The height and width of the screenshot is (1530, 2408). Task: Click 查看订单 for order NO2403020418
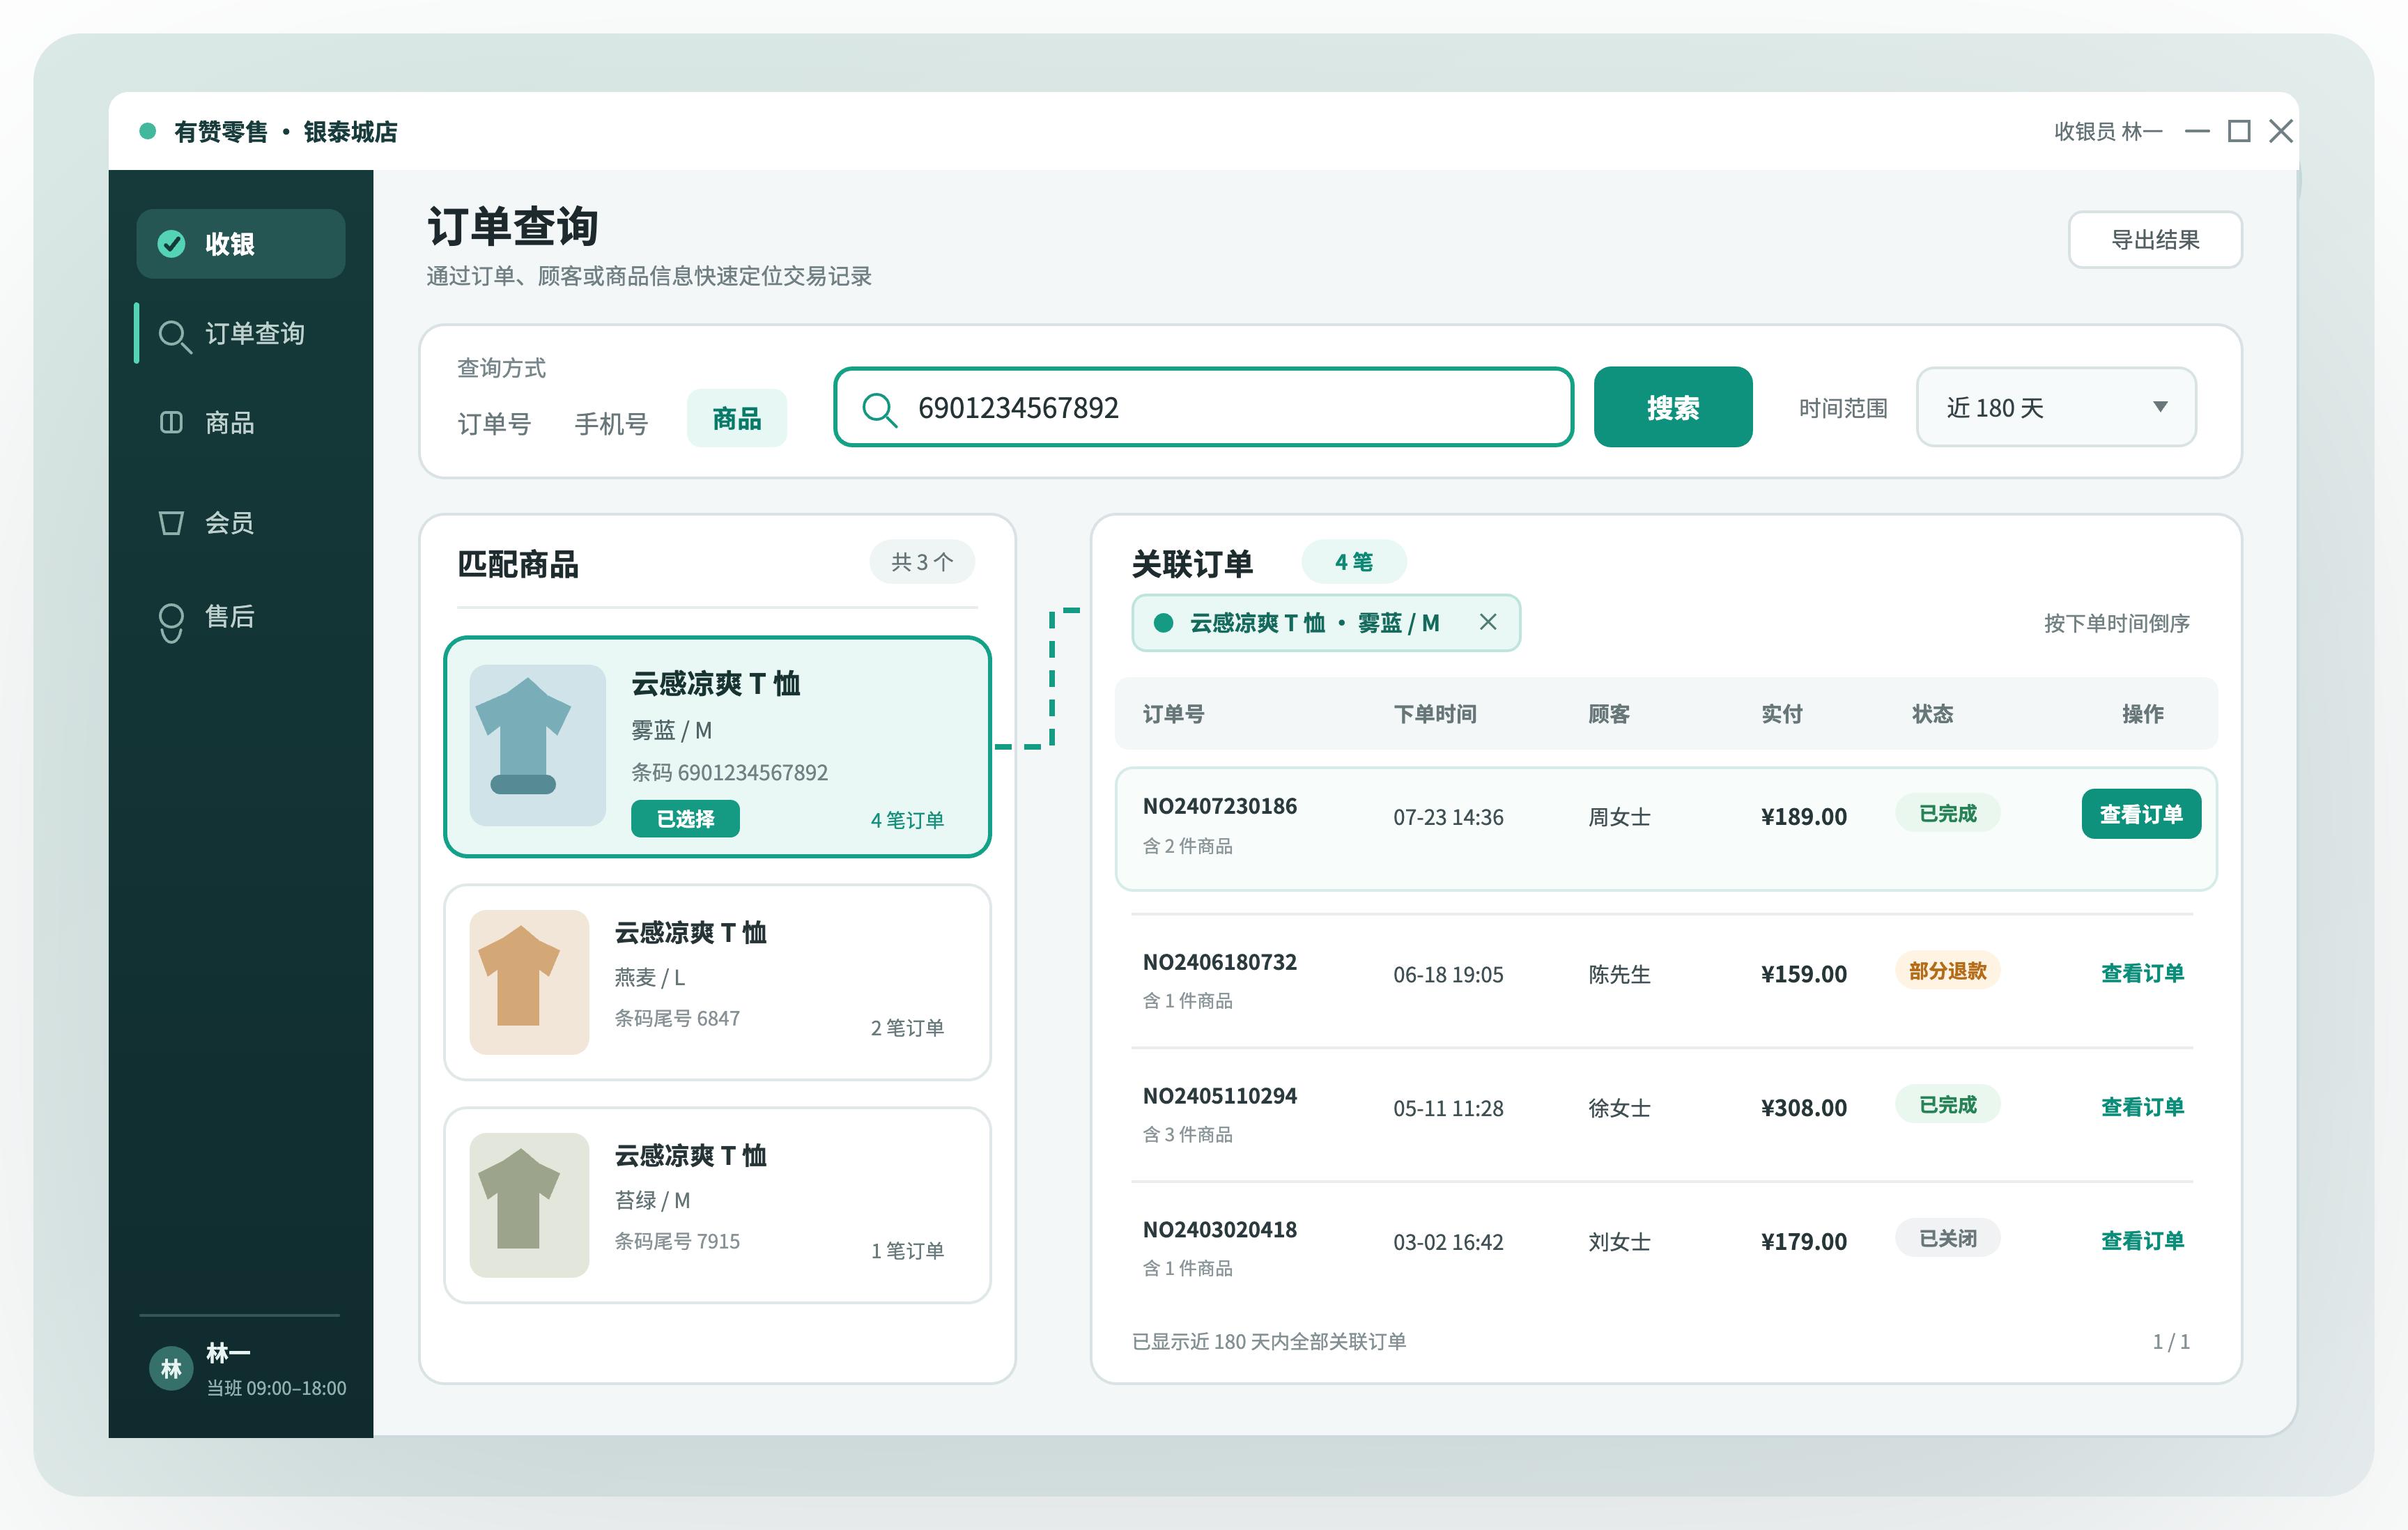(2142, 1241)
